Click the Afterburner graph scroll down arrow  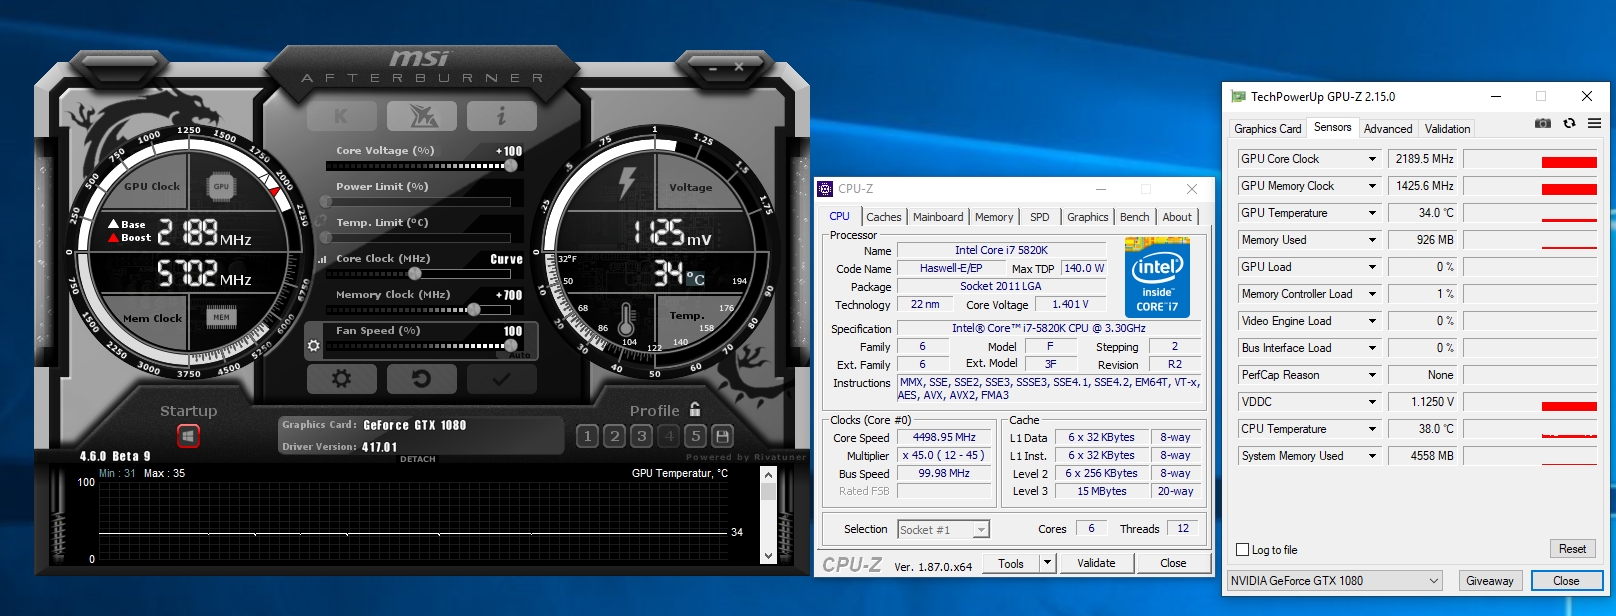click(768, 556)
